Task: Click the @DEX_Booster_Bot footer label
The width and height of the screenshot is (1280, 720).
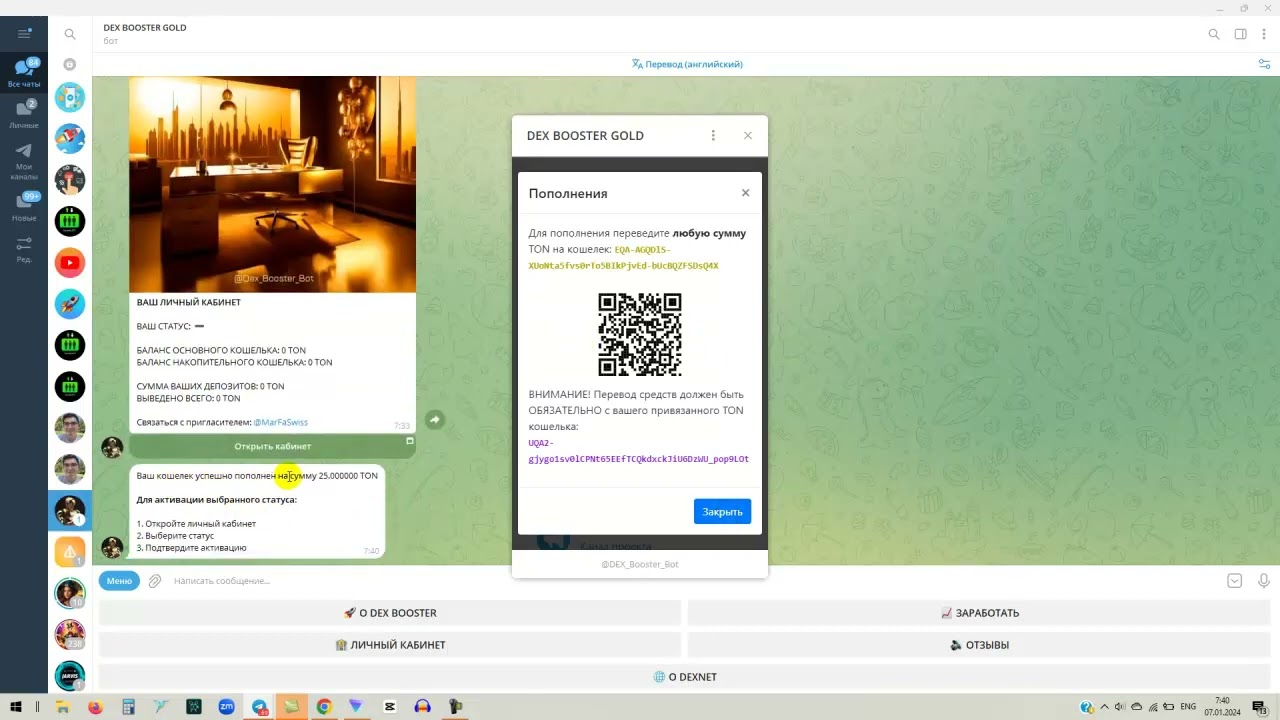Action: tap(640, 564)
